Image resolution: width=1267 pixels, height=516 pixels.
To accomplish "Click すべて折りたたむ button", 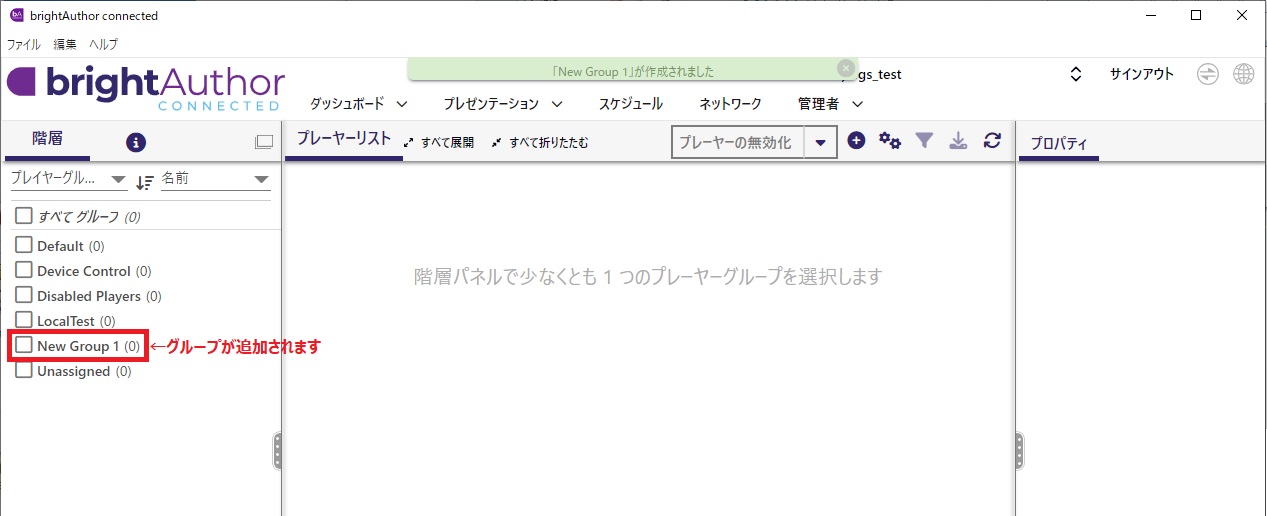I will [540, 143].
